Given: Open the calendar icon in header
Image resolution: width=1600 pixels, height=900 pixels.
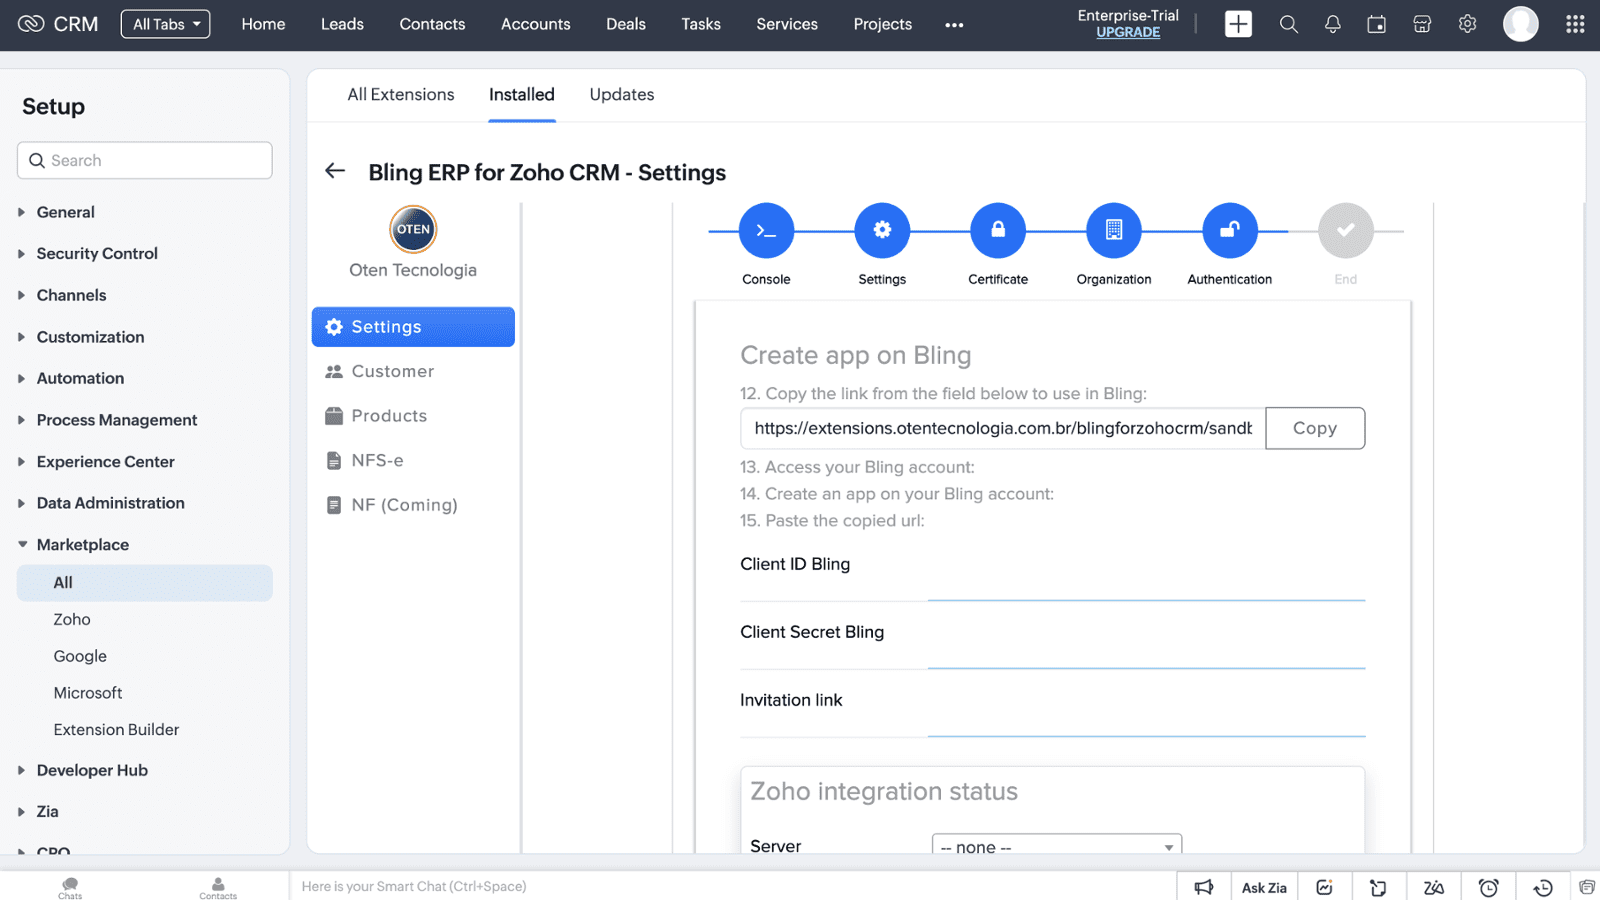Looking at the screenshot, I should click(1376, 24).
